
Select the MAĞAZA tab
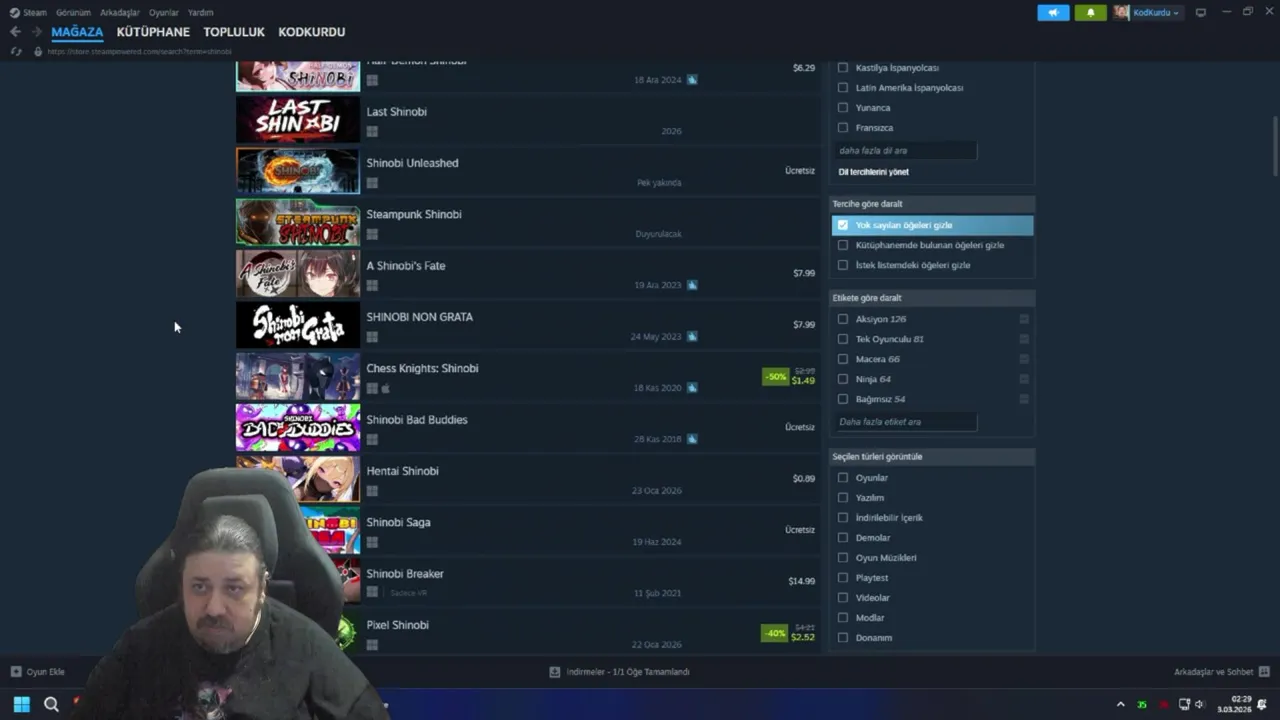(77, 32)
